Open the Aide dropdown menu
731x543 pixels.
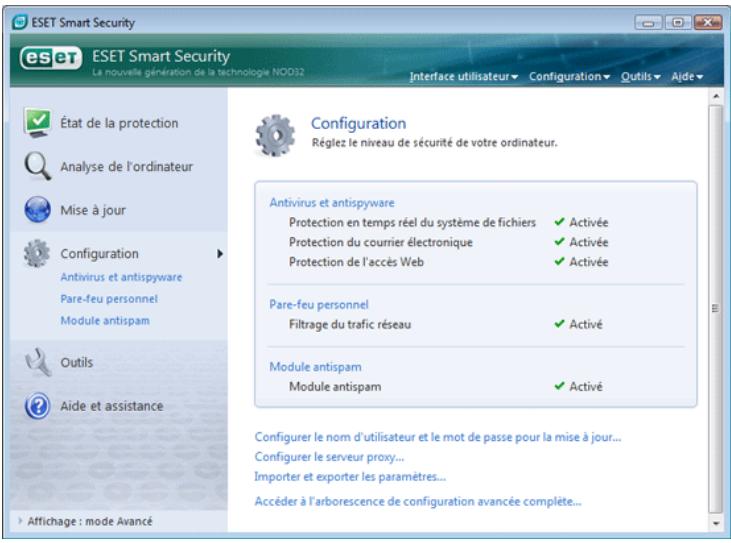pyautogui.click(x=687, y=76)
